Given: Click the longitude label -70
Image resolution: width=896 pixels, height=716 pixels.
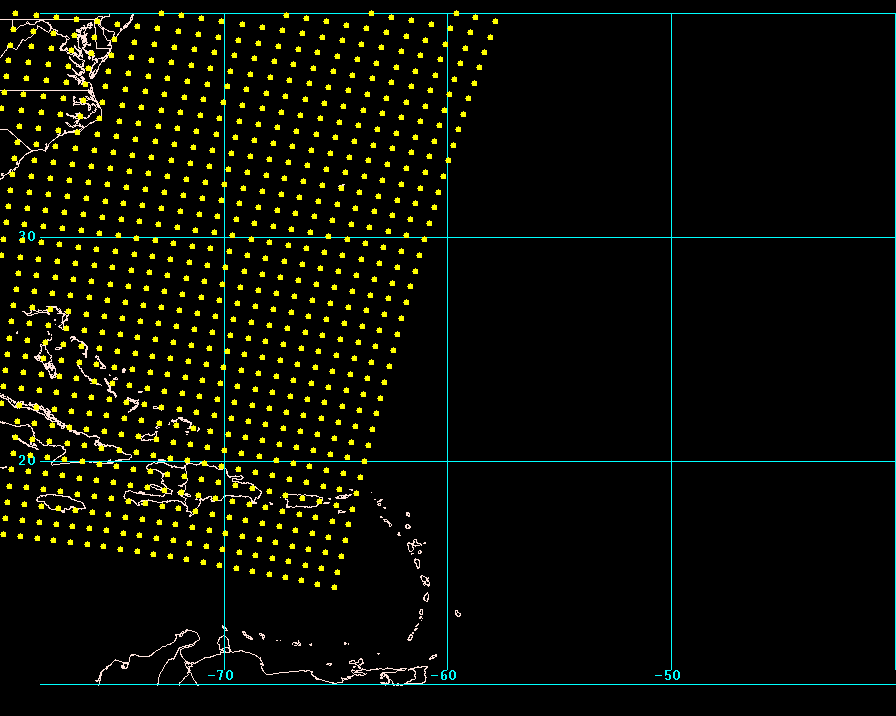Looking at the screenshot, I should pos(221,675).
